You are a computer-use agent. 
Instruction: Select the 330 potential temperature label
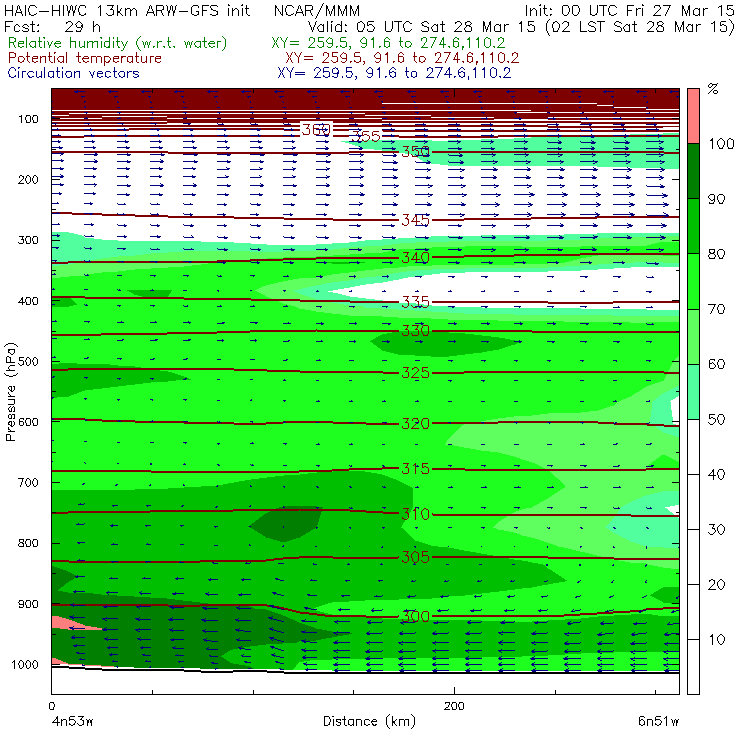[x=415, y=330]
